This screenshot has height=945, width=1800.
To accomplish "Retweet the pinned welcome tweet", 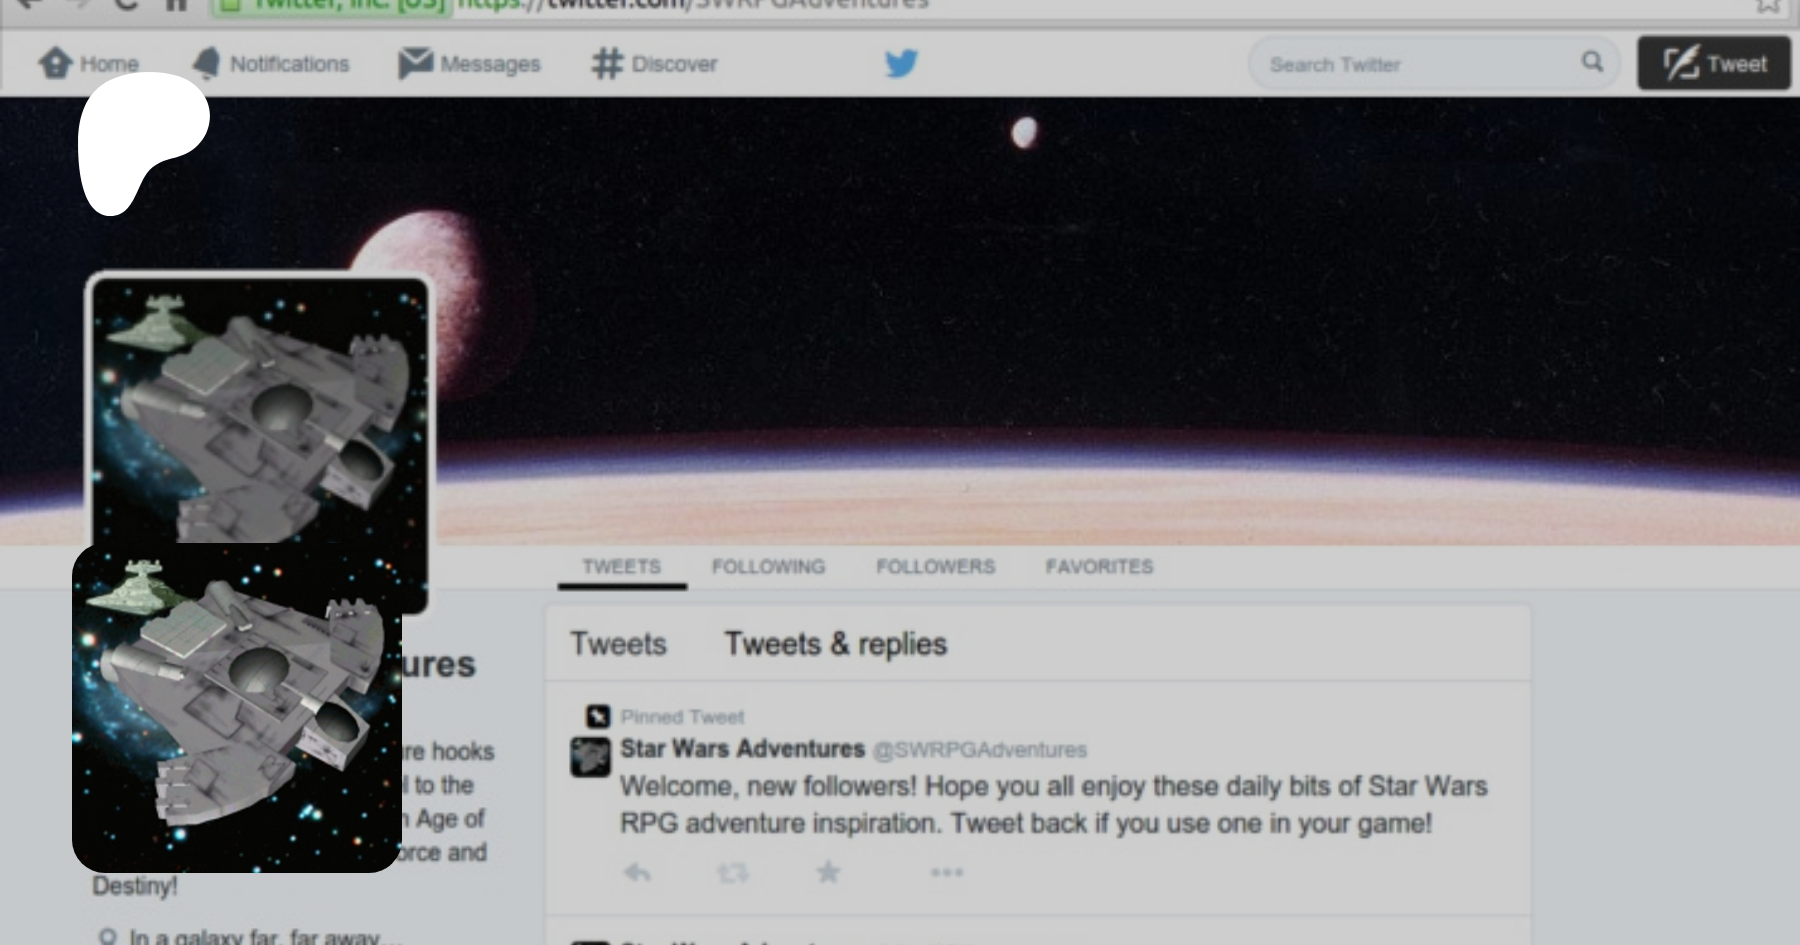I will click(x=732, y=873).
